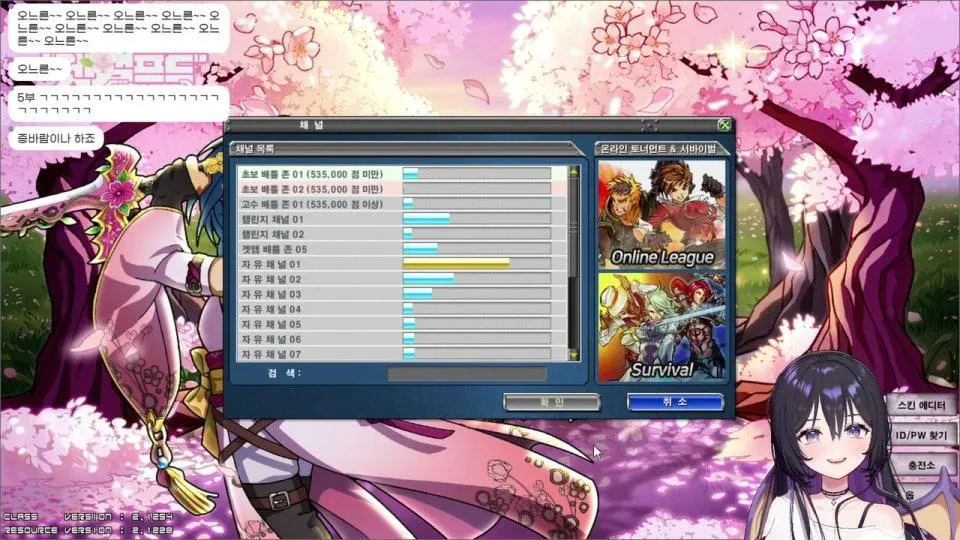Screen dimensions: 960x540
Task: Open the 스킨 에디터 button
Action: [x=921, y=405]
